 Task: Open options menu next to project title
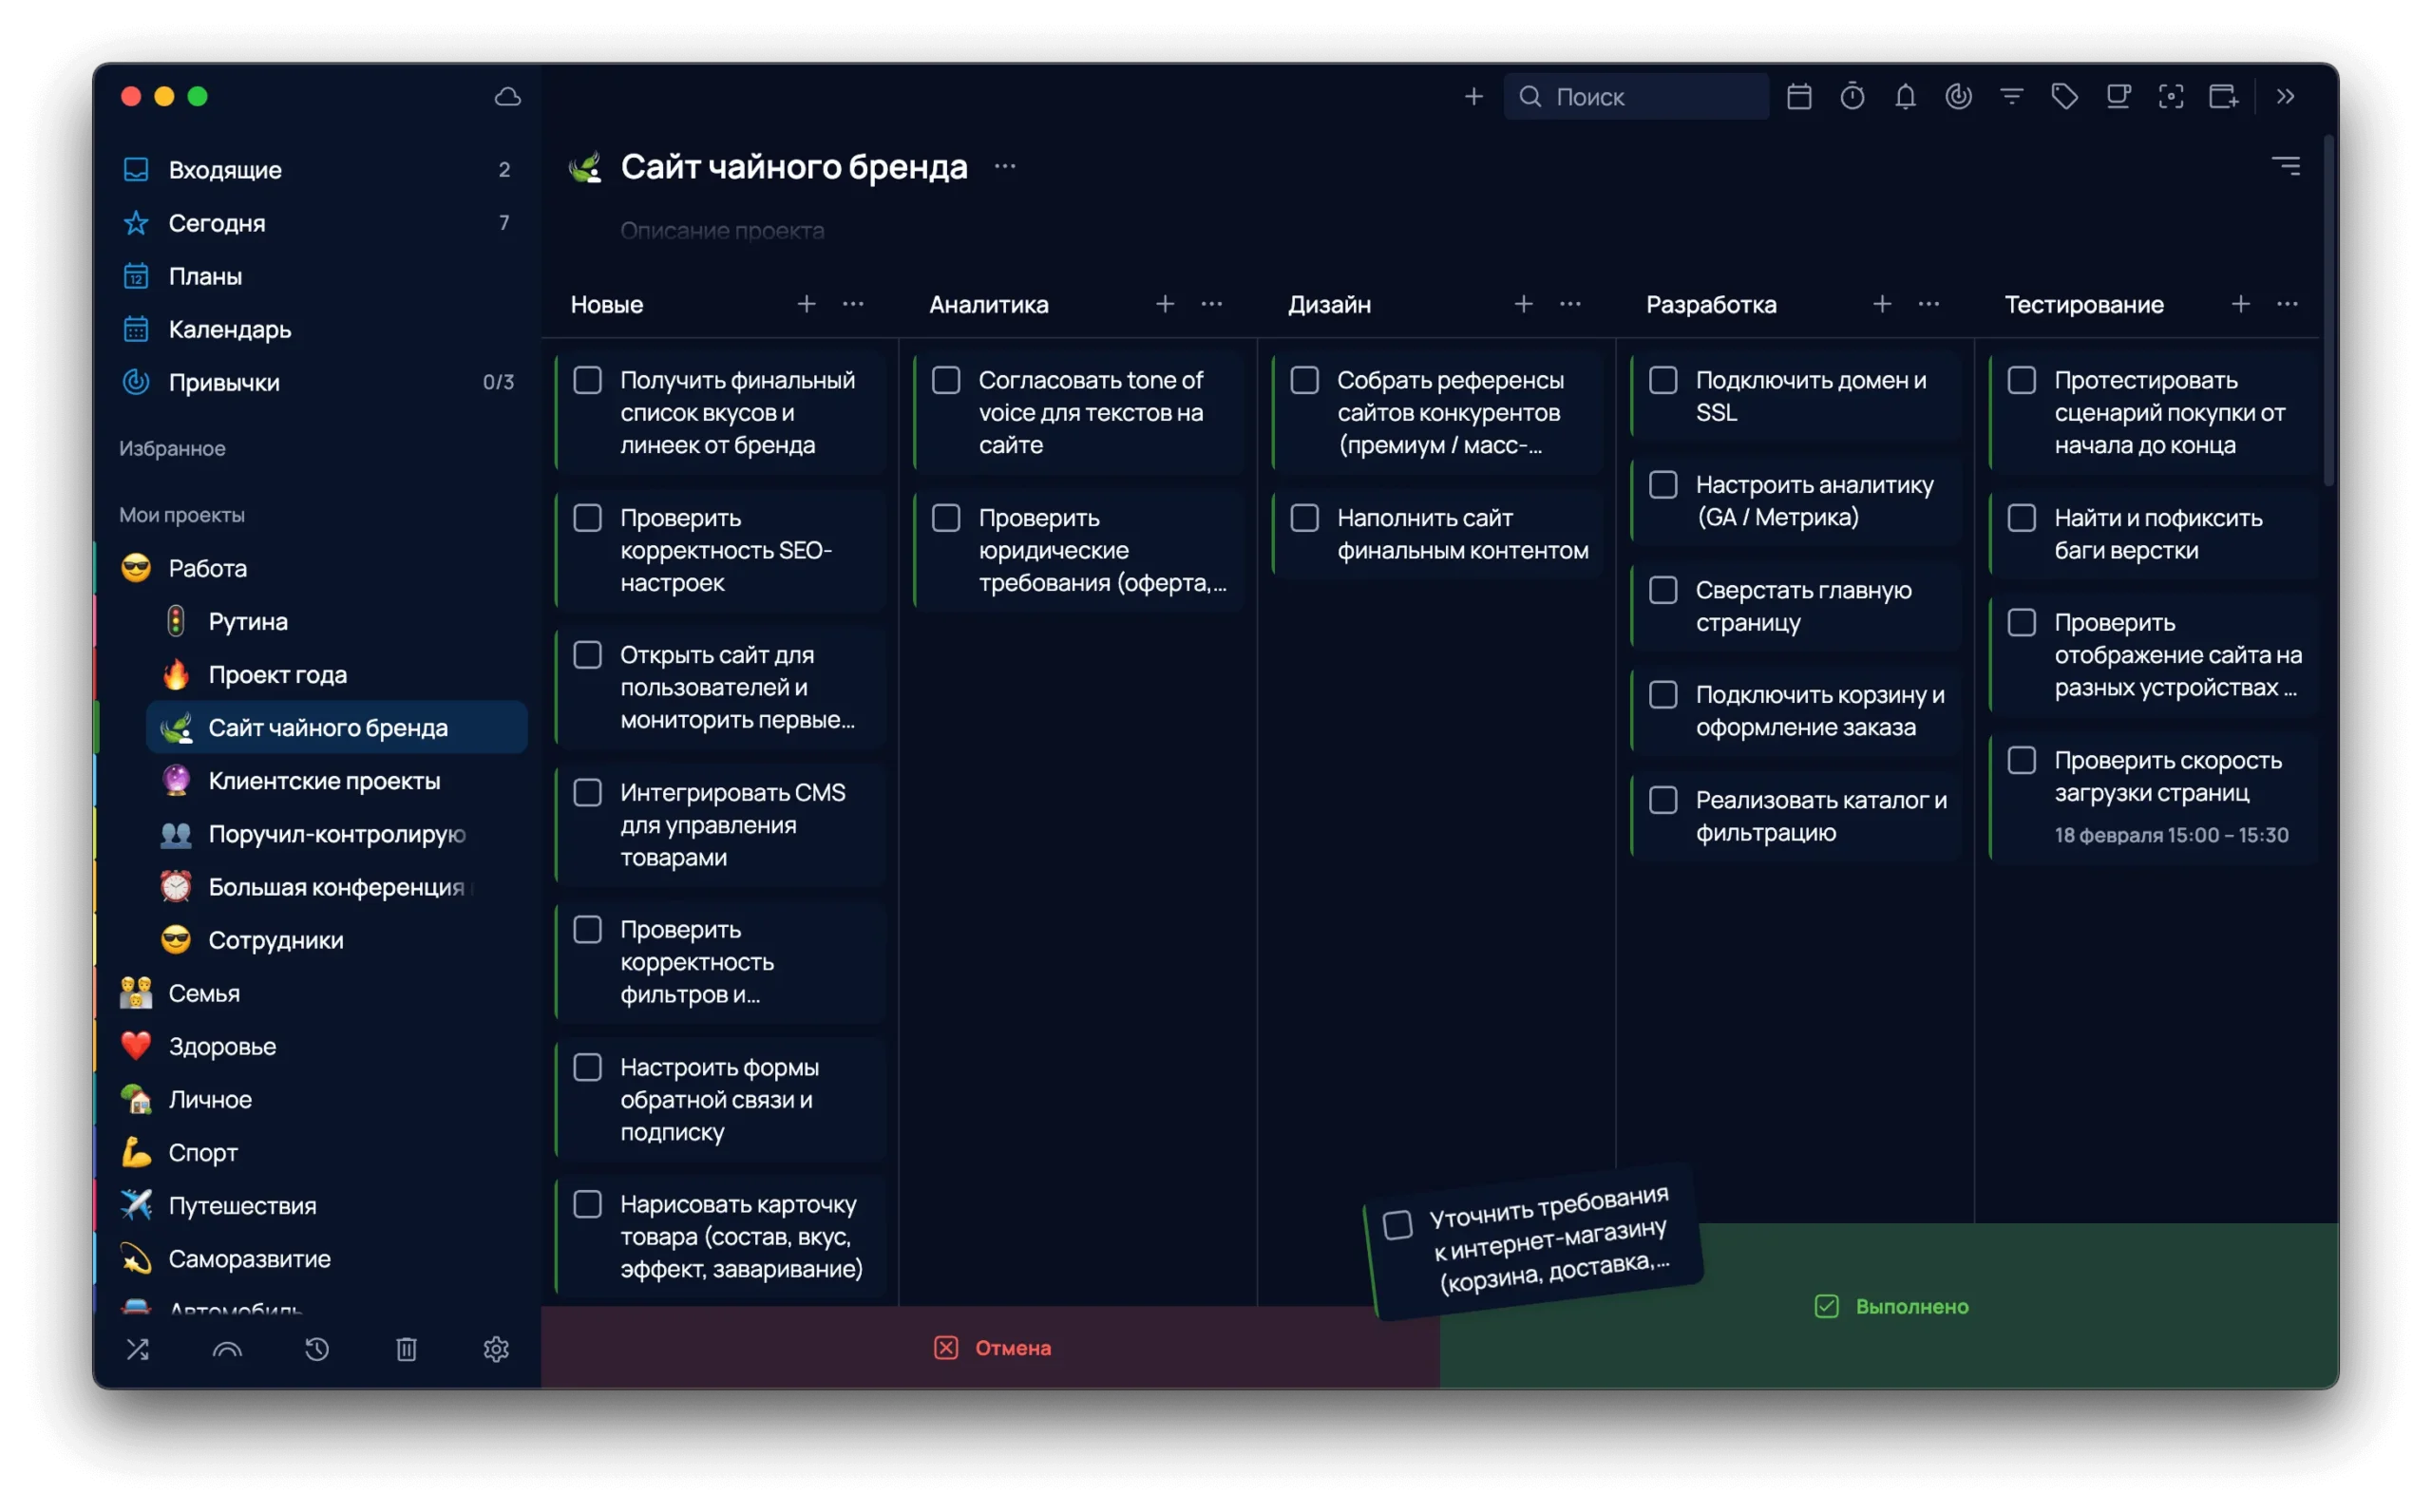coord(1004,166)
